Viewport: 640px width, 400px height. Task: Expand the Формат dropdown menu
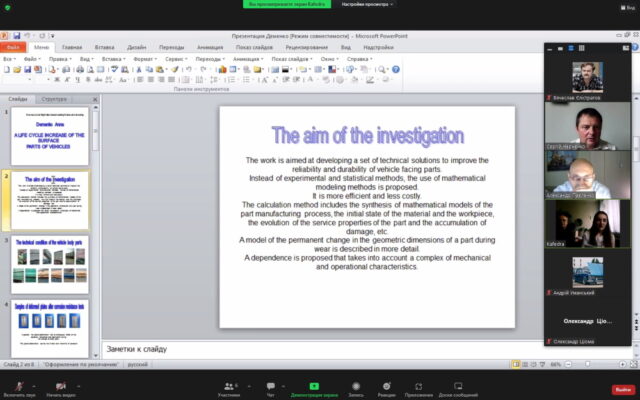[145, 59]
